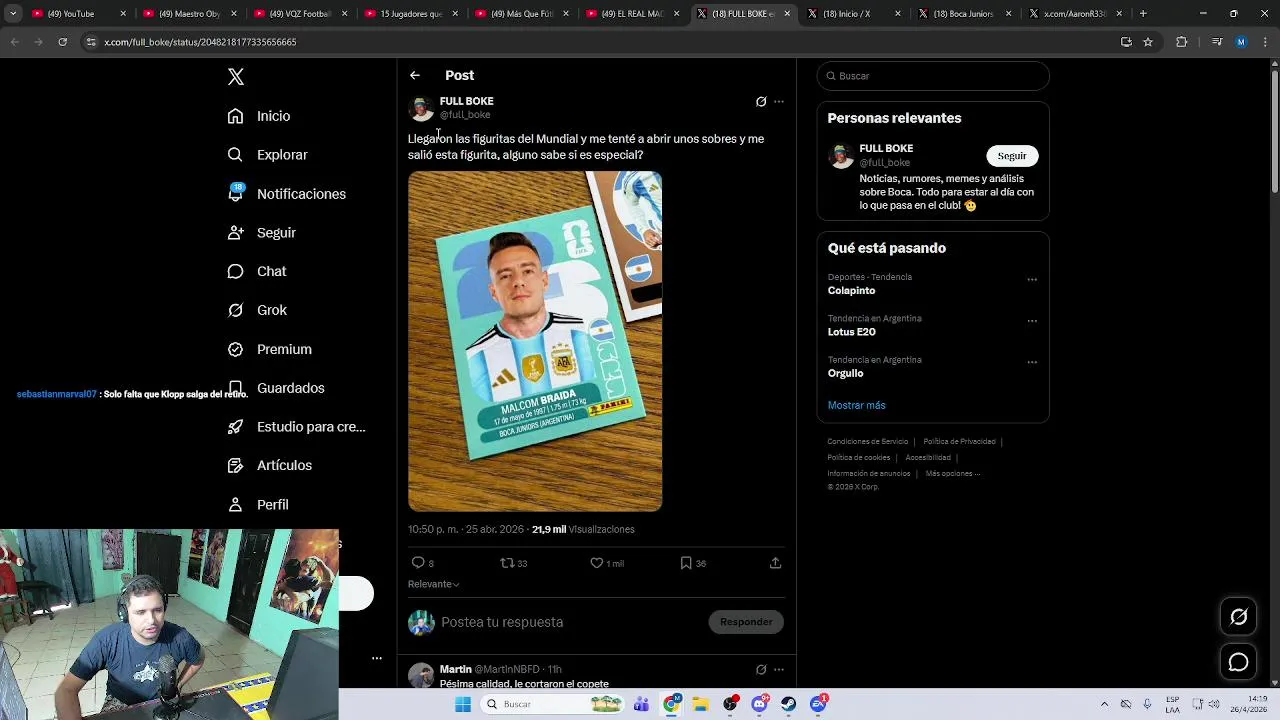The image size is (1280, 720).
Task: Click the address bar URL
Action: (200, 42)
